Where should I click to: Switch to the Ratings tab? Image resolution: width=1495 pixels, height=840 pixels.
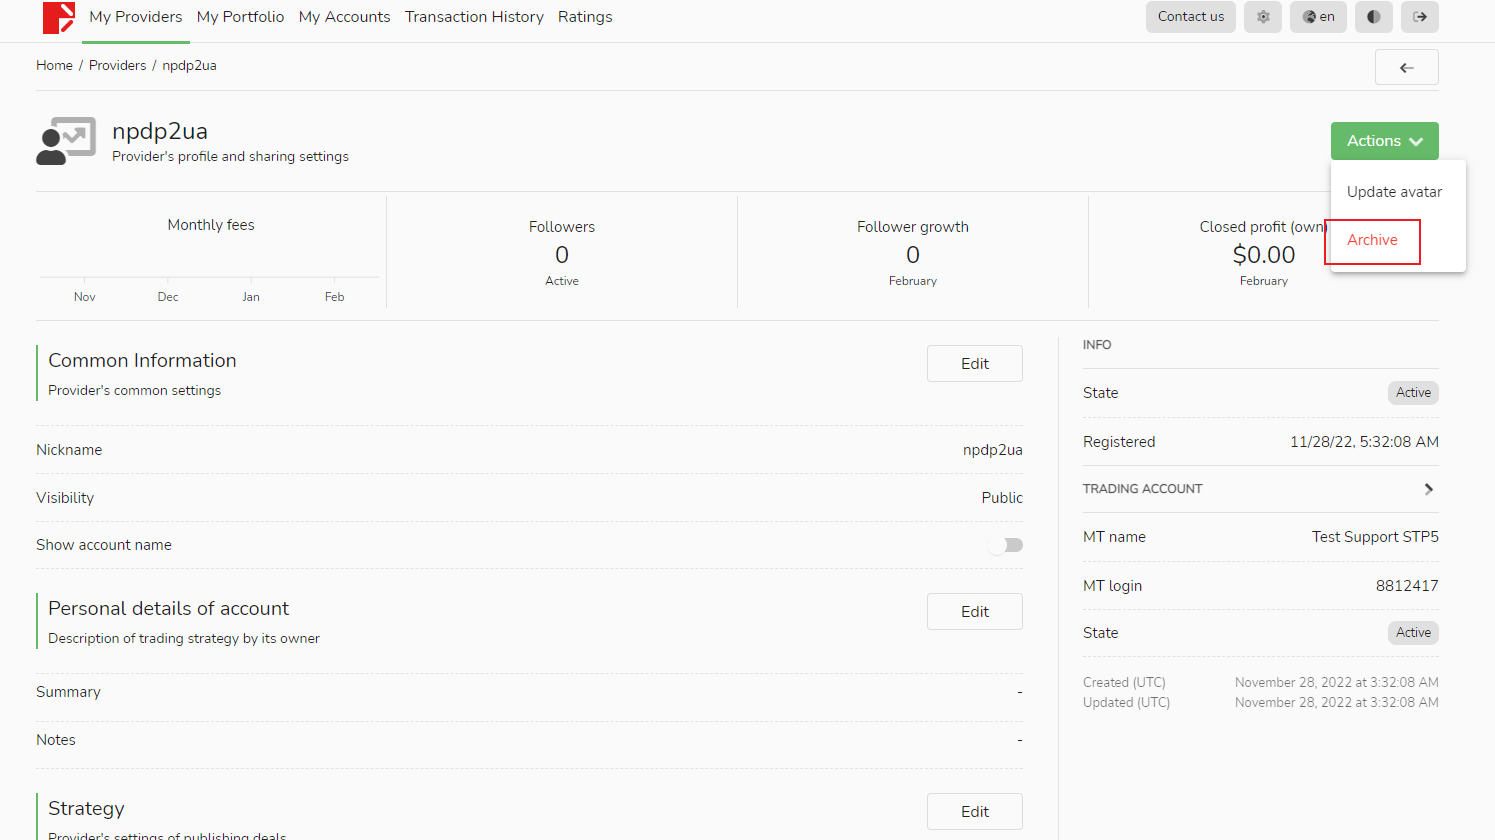click(x=585, y=17)
